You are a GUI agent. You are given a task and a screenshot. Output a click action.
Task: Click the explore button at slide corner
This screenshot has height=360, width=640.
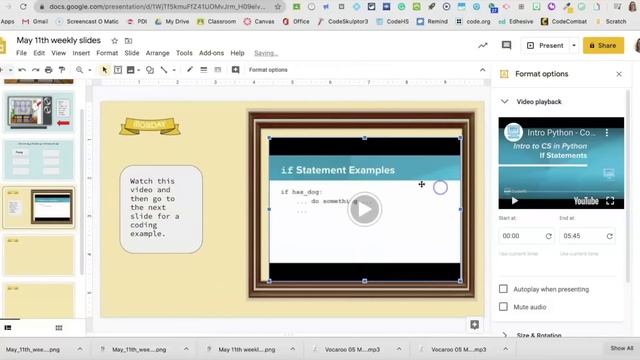pos(474,324)
